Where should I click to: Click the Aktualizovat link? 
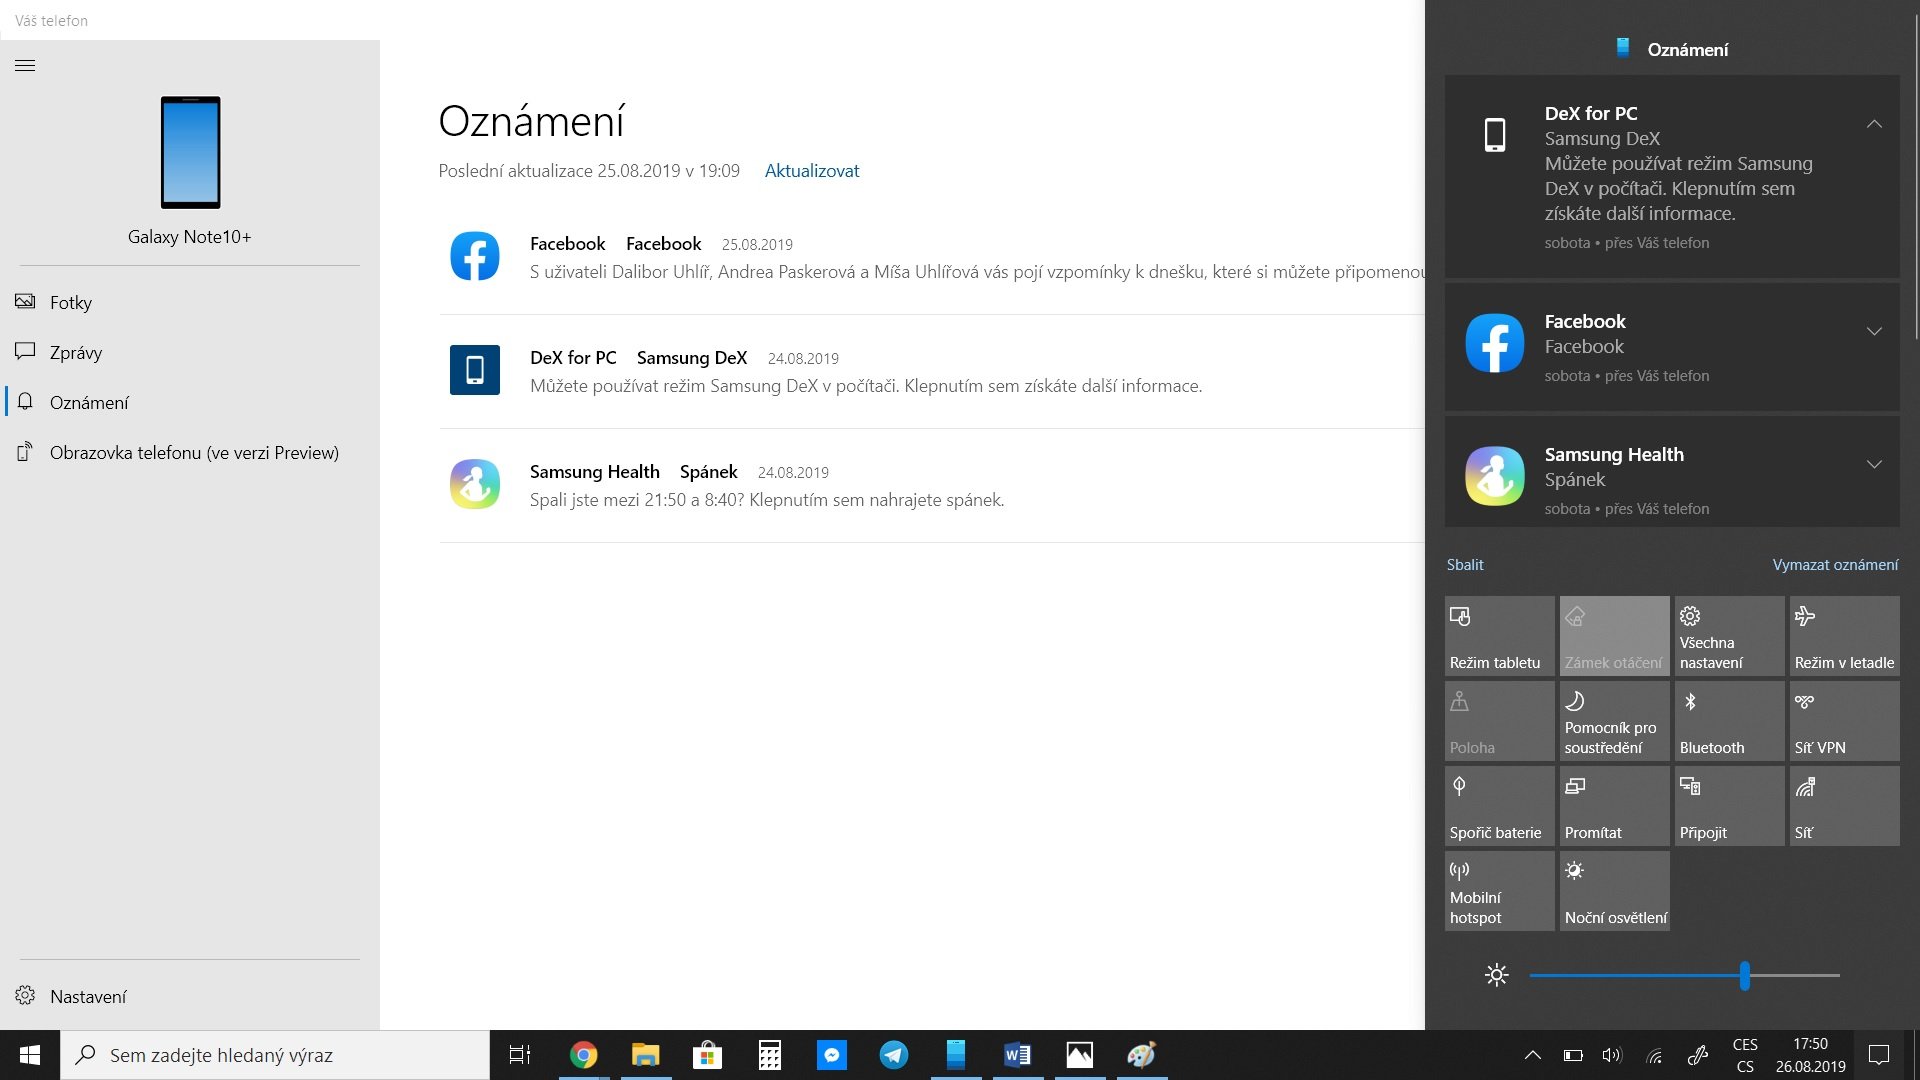coord(812,171)
